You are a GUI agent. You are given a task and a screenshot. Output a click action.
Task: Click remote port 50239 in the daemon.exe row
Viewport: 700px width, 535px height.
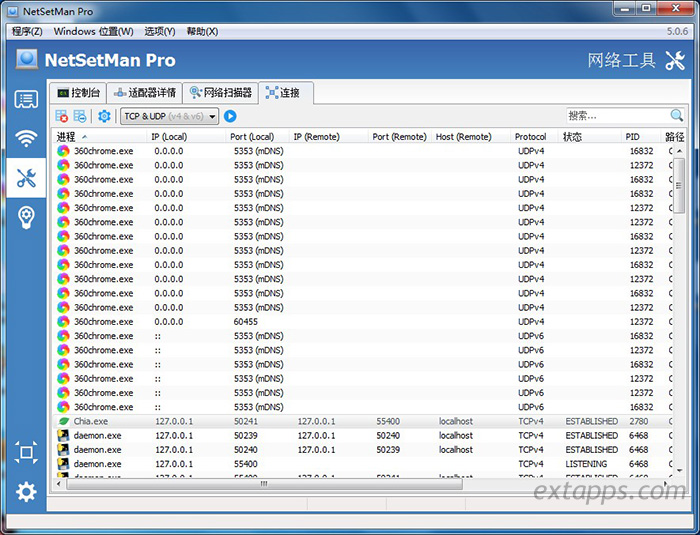[x=388, y=450]
